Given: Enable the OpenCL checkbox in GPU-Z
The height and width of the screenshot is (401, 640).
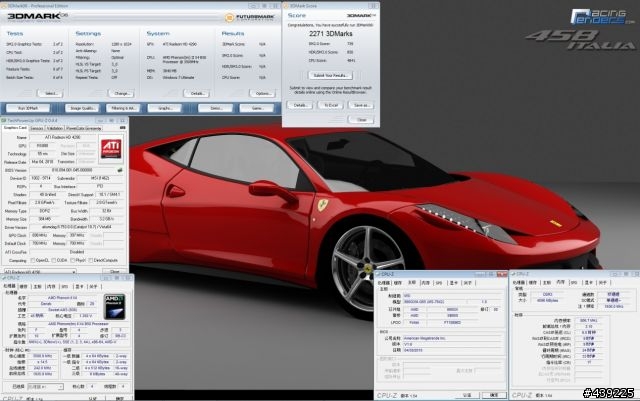Looking at the screenshot, I should 33,261.
